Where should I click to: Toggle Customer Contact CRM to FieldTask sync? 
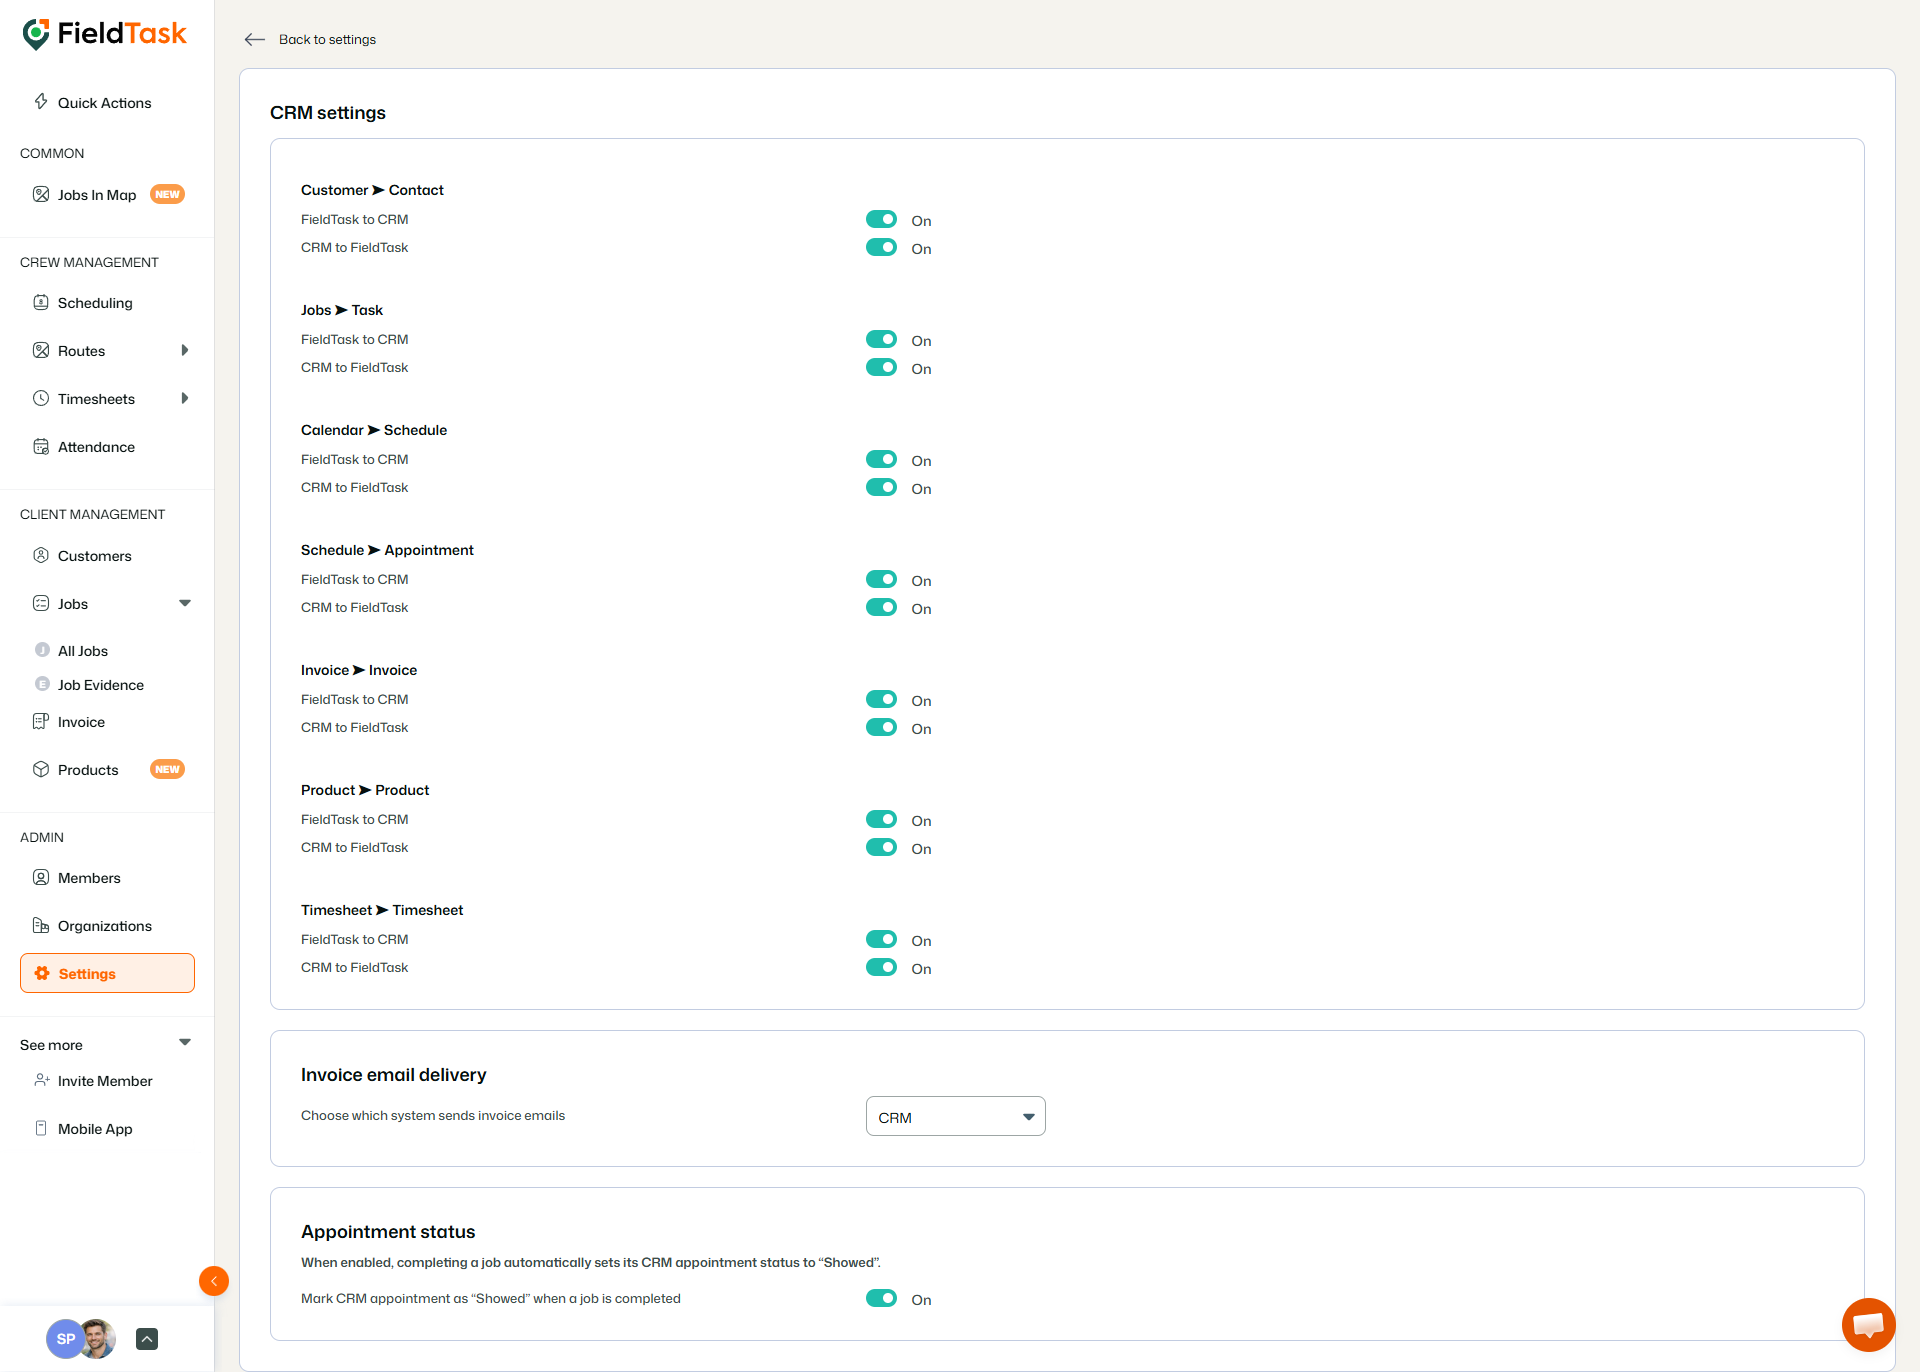881,247
